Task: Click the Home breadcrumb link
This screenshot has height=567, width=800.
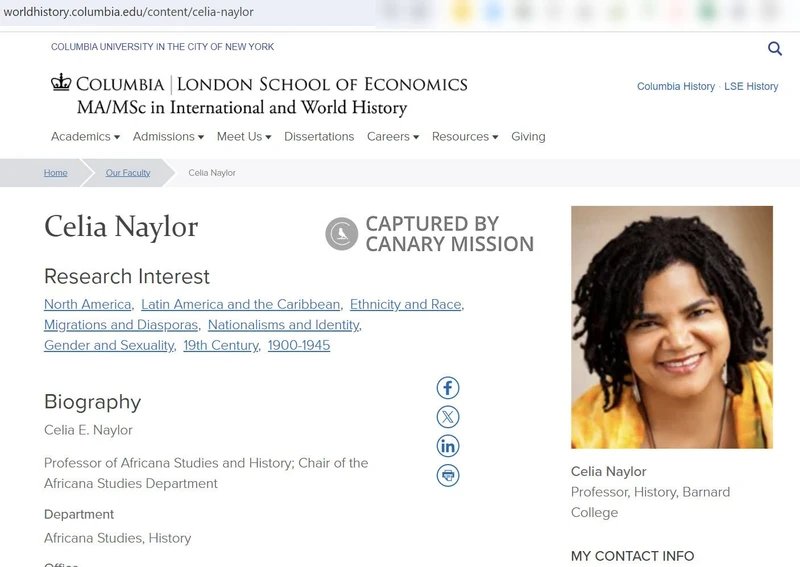Action: pos(56,173)
